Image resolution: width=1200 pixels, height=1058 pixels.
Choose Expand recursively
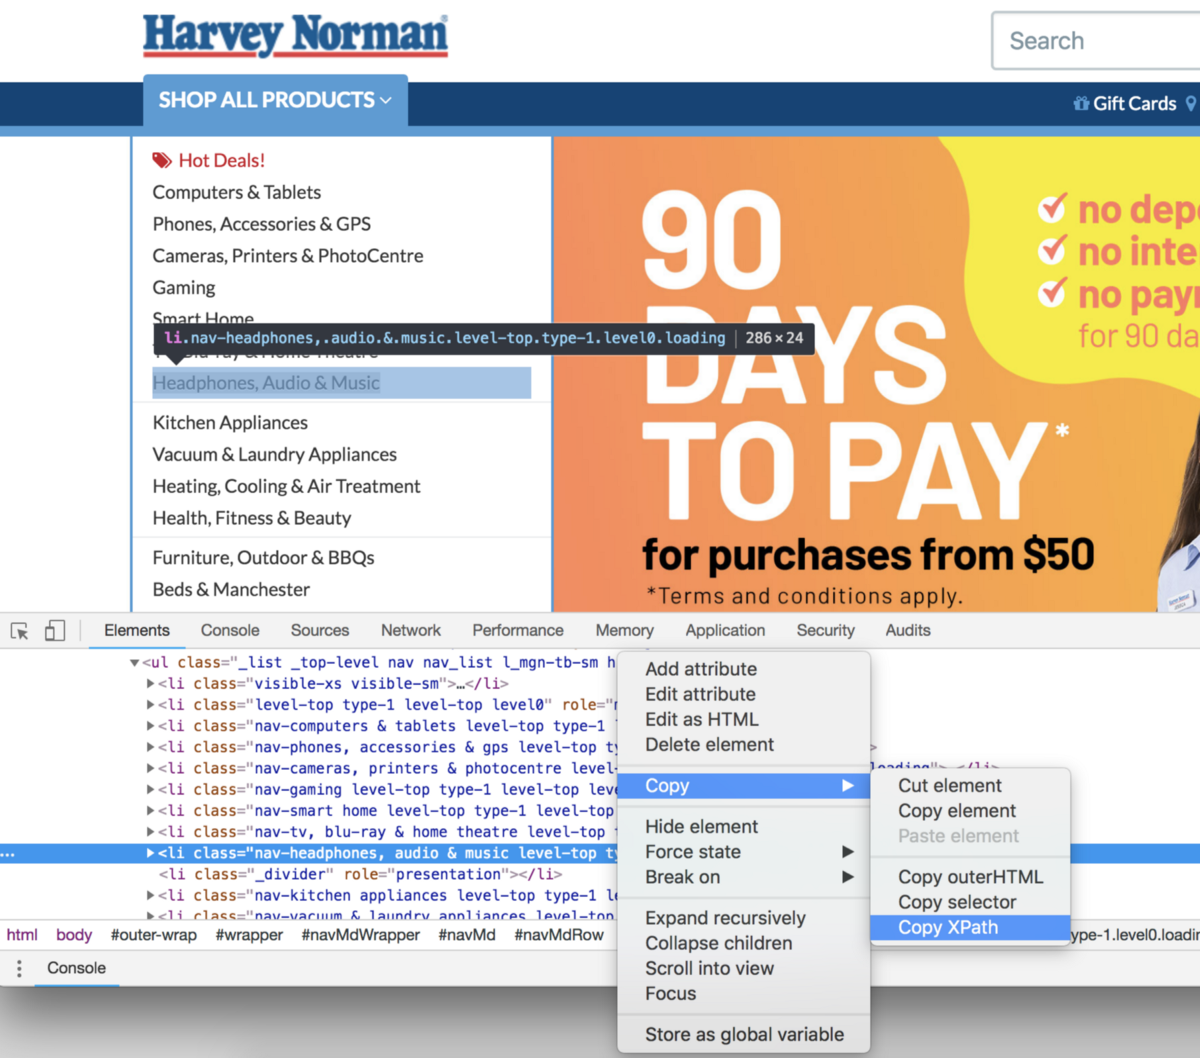coord(743,918)
